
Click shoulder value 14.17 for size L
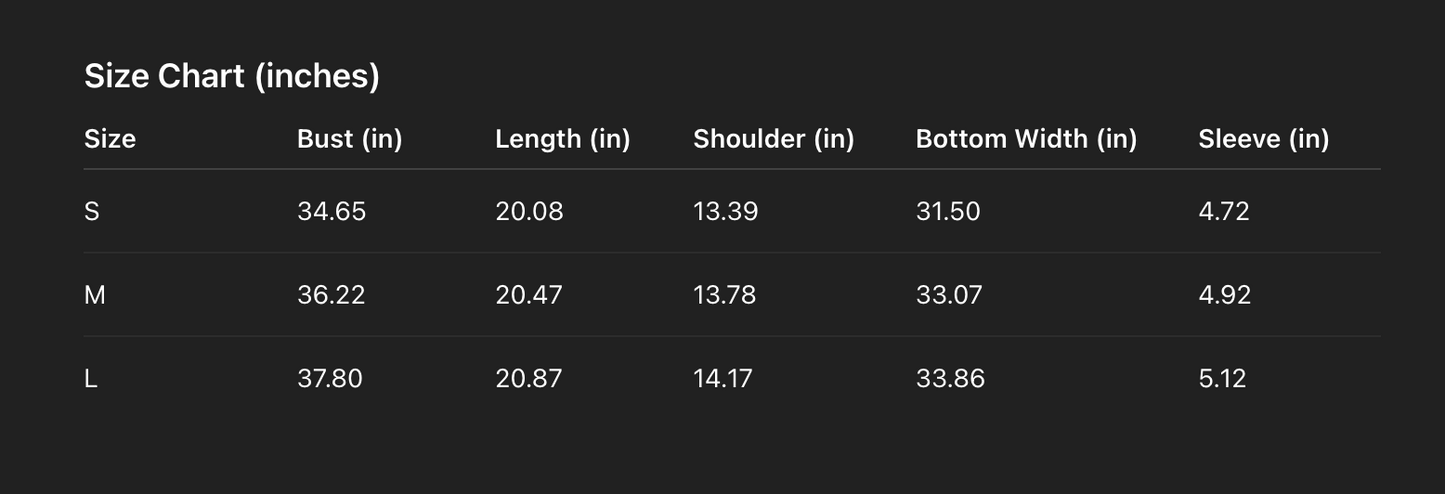coord(722,379)
